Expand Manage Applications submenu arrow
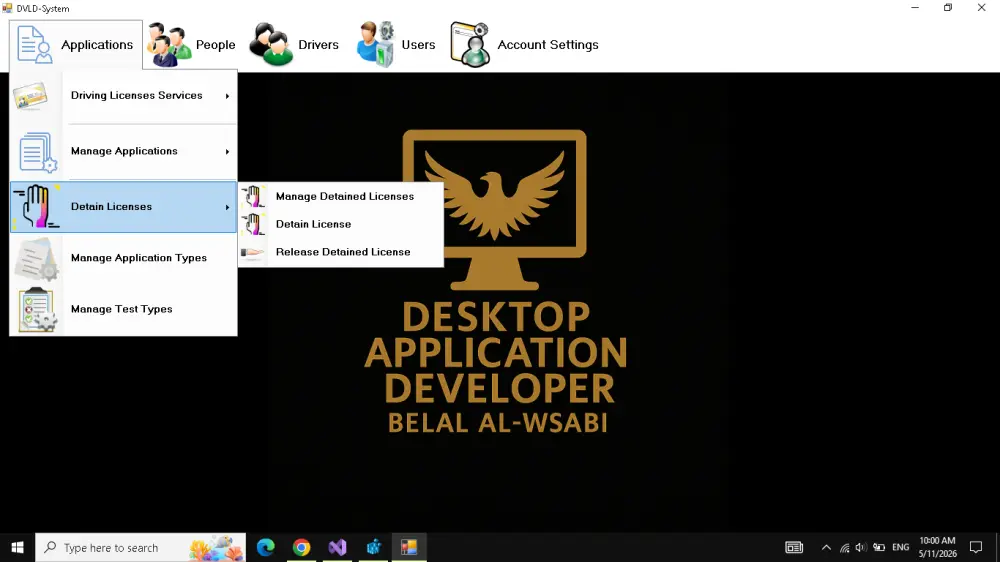1000x562 pixels. [227, 152]
